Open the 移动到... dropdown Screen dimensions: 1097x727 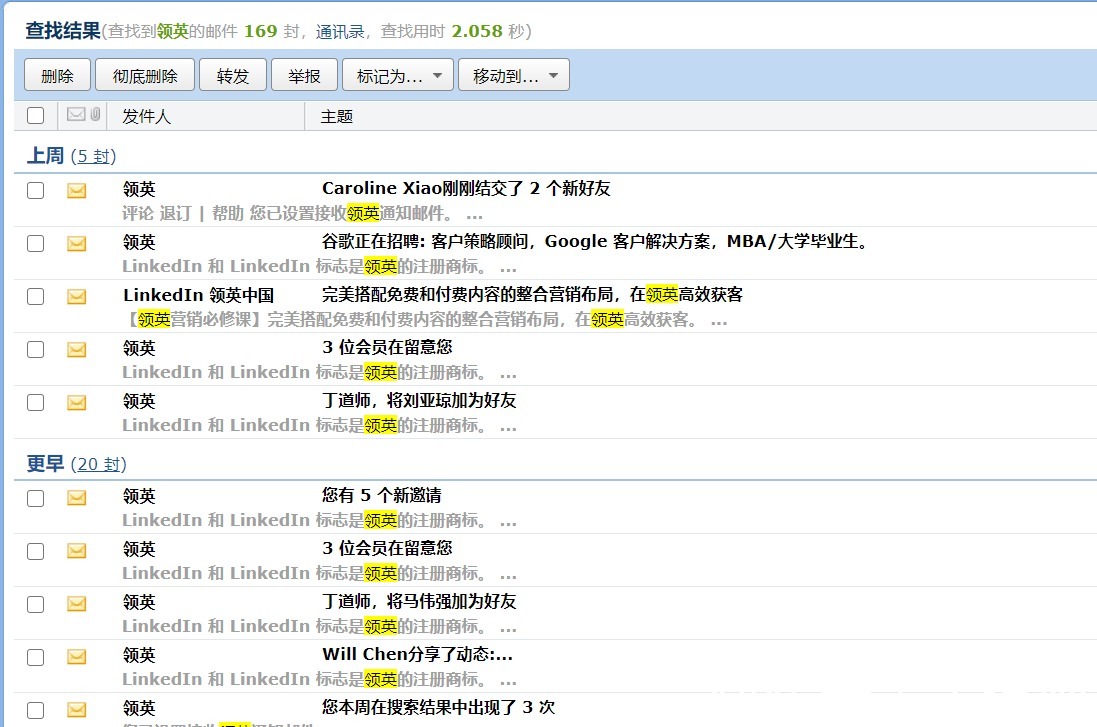[514, 75]
